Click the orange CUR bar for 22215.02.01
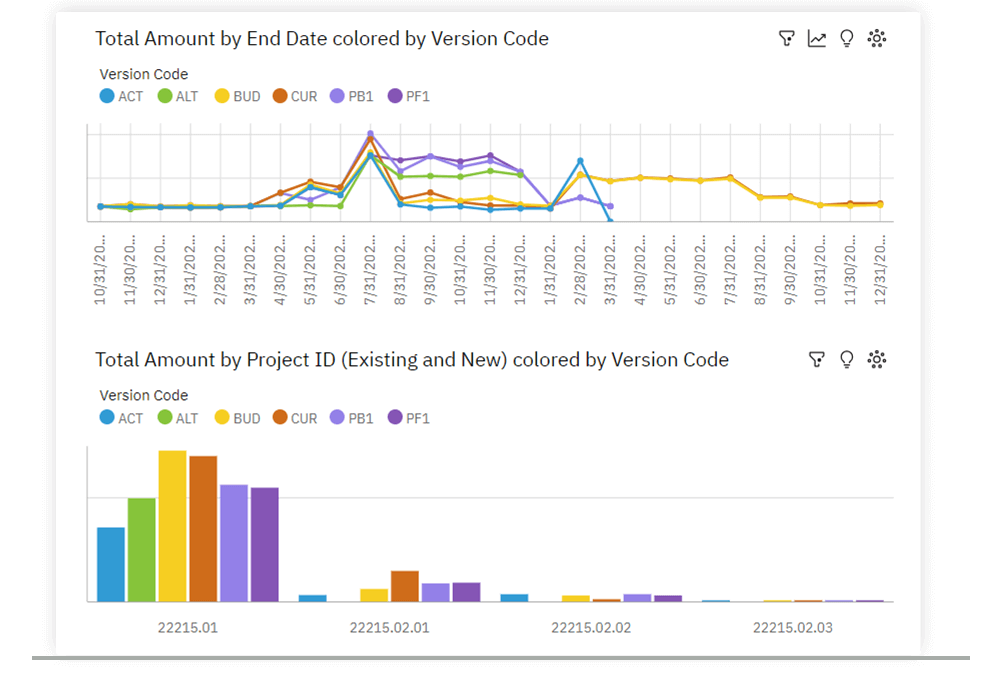Viewport: 1004px width, 699px height. 404,586
